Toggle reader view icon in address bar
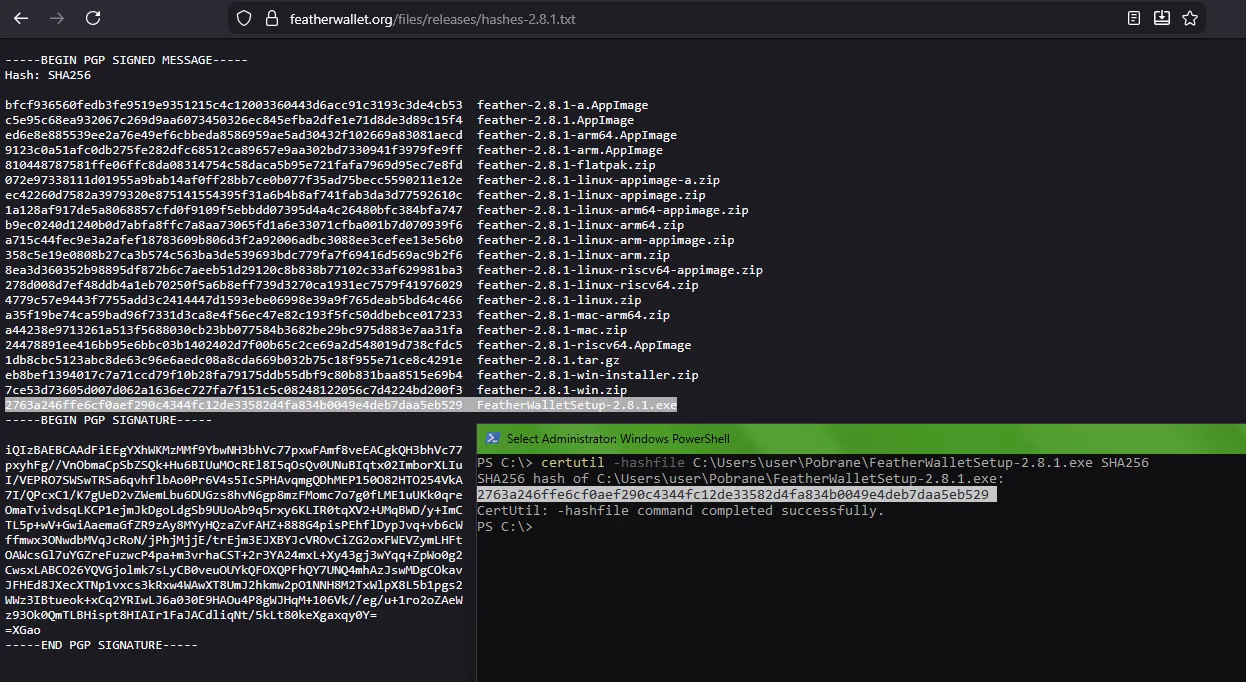The height and width of the screenshot is (682, 1246). pyautogui.click(x=1133, y=18)
